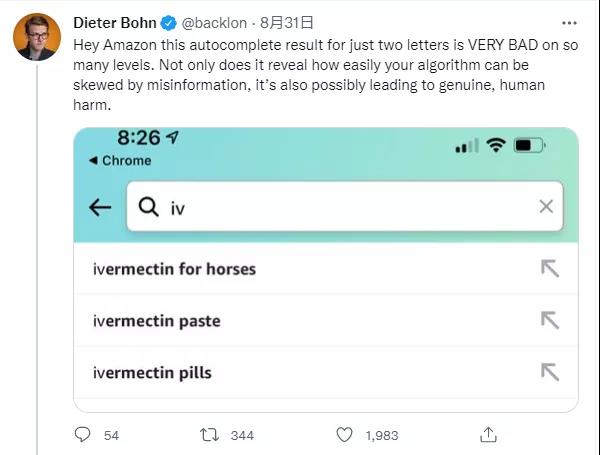
Task: Like the tweet with the heart icon
Action: click(x=345, y=435)
